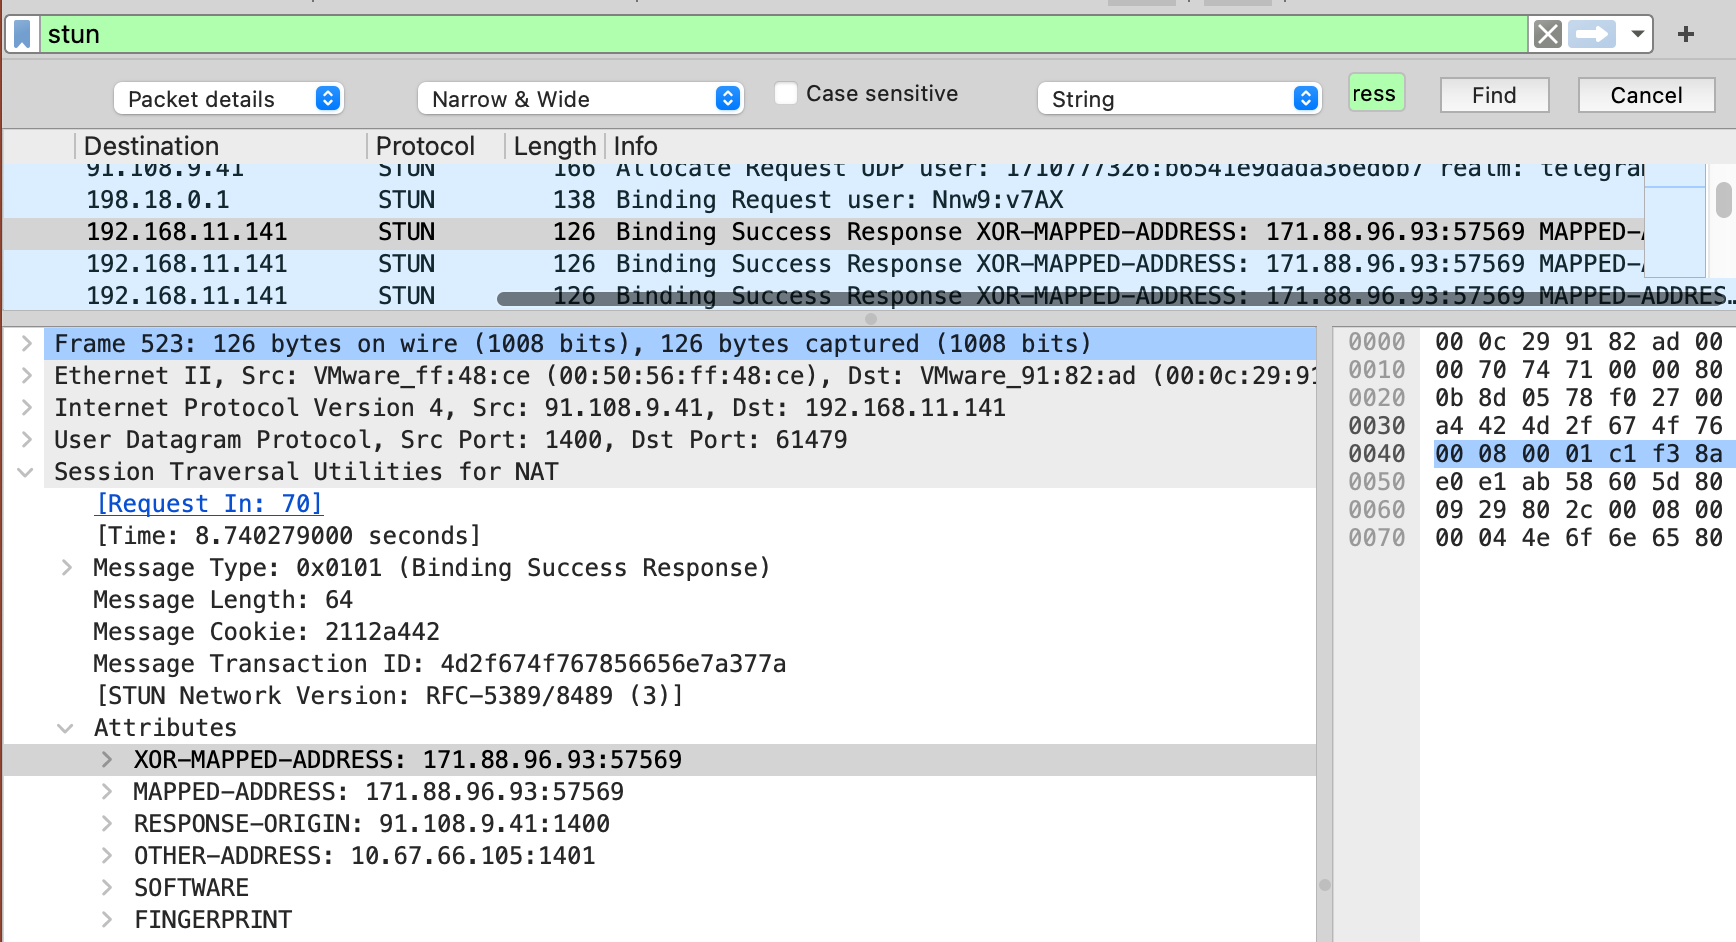
Task: Click the display filter bookmark icon
Action: click(22, 34)
